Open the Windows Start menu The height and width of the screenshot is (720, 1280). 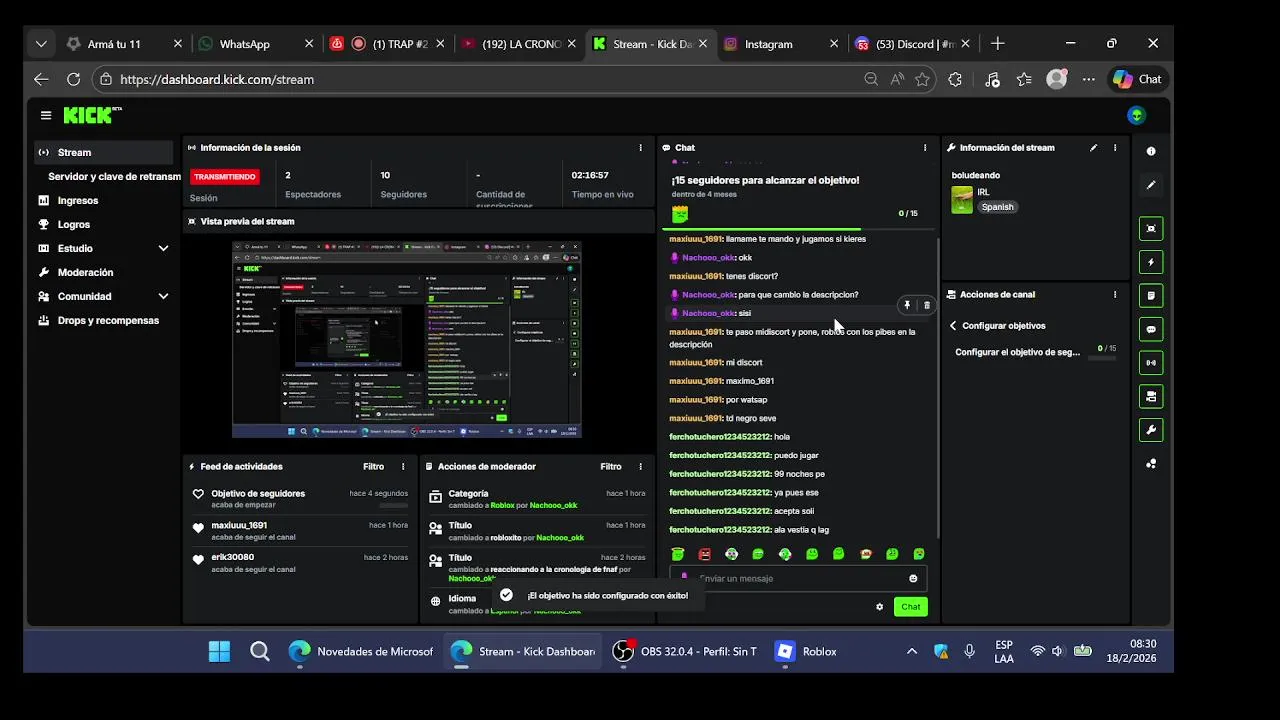click(x=219, y=651)
